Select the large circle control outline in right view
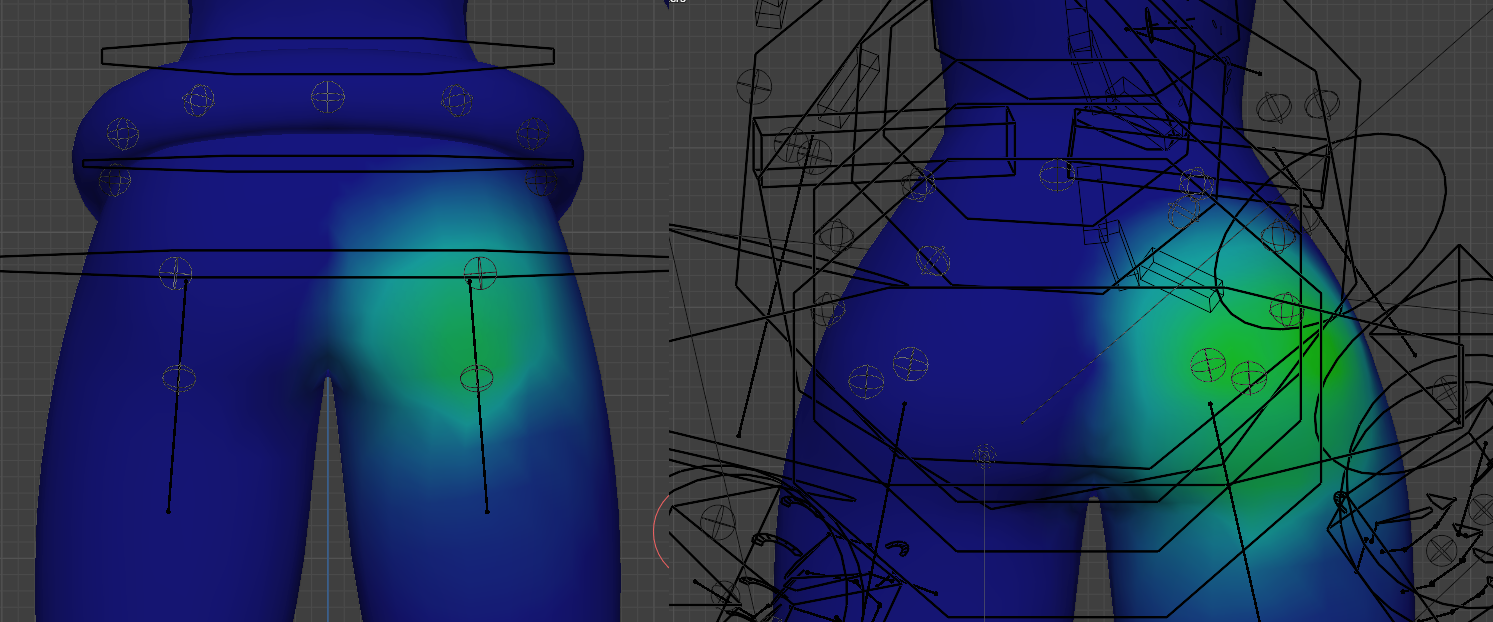The height and width of the screenshot is (622, 1493). pyautogui.click(x=1330, y=232)
